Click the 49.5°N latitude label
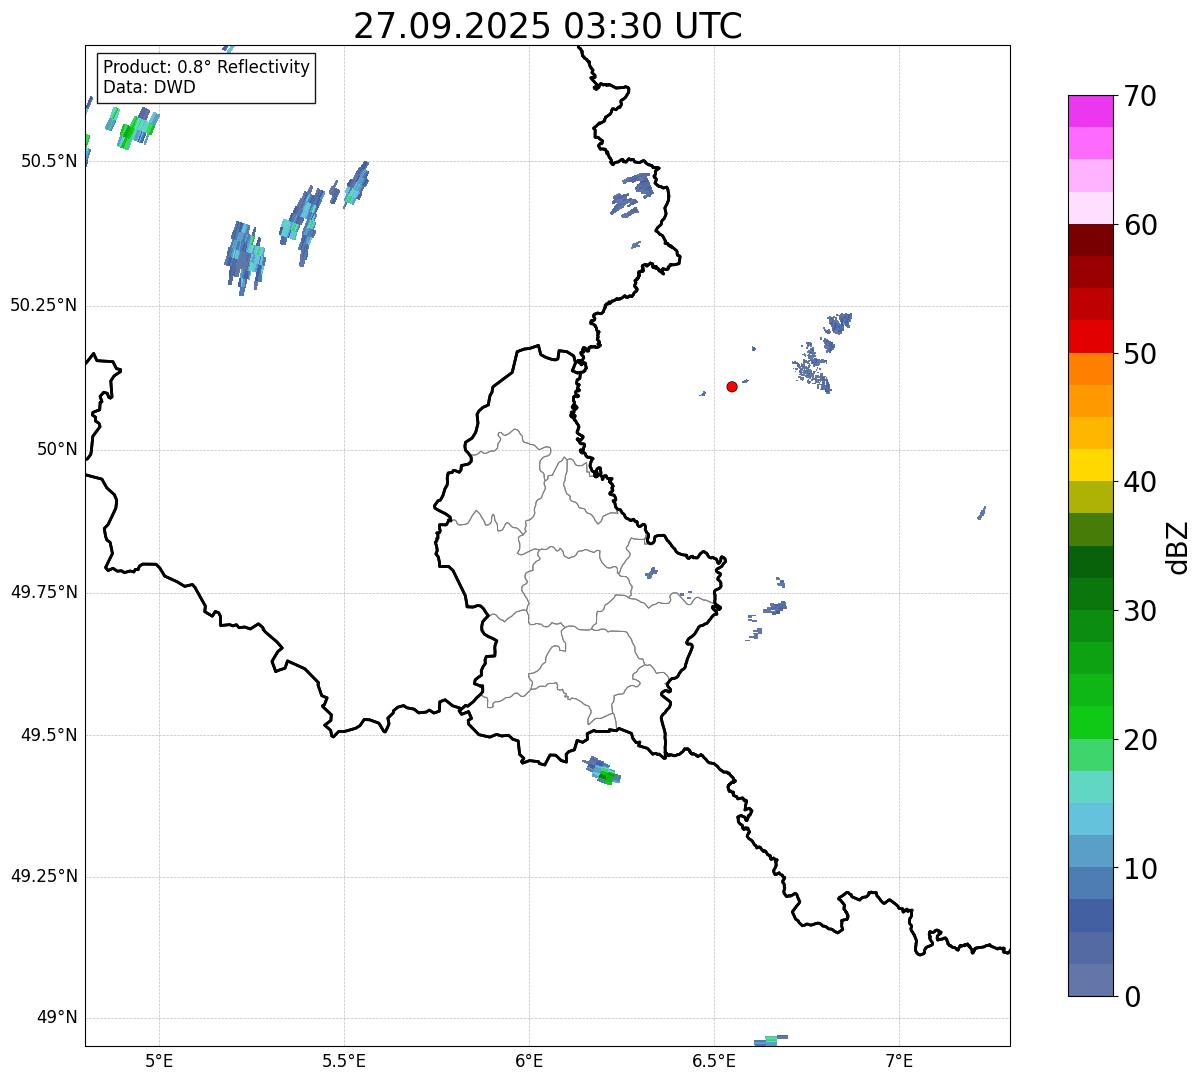This screenshot has width=1202, height=1081. (x=48, y=735)
